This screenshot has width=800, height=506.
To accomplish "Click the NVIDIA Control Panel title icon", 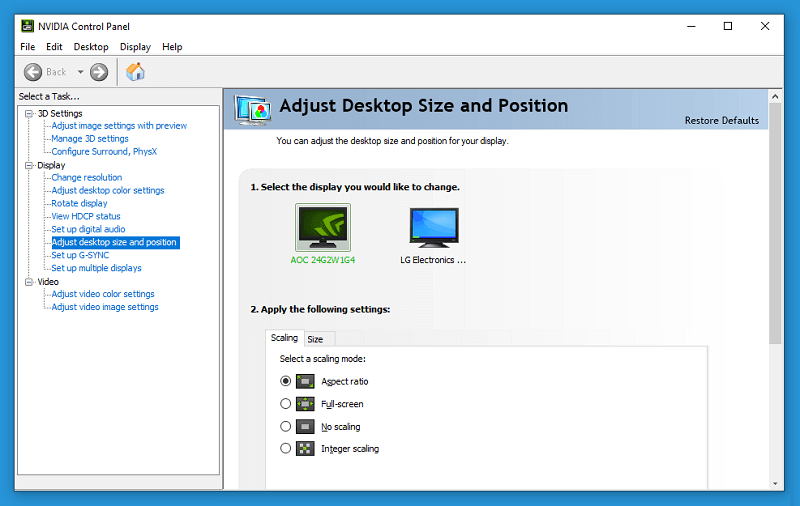I will (28, 26).
